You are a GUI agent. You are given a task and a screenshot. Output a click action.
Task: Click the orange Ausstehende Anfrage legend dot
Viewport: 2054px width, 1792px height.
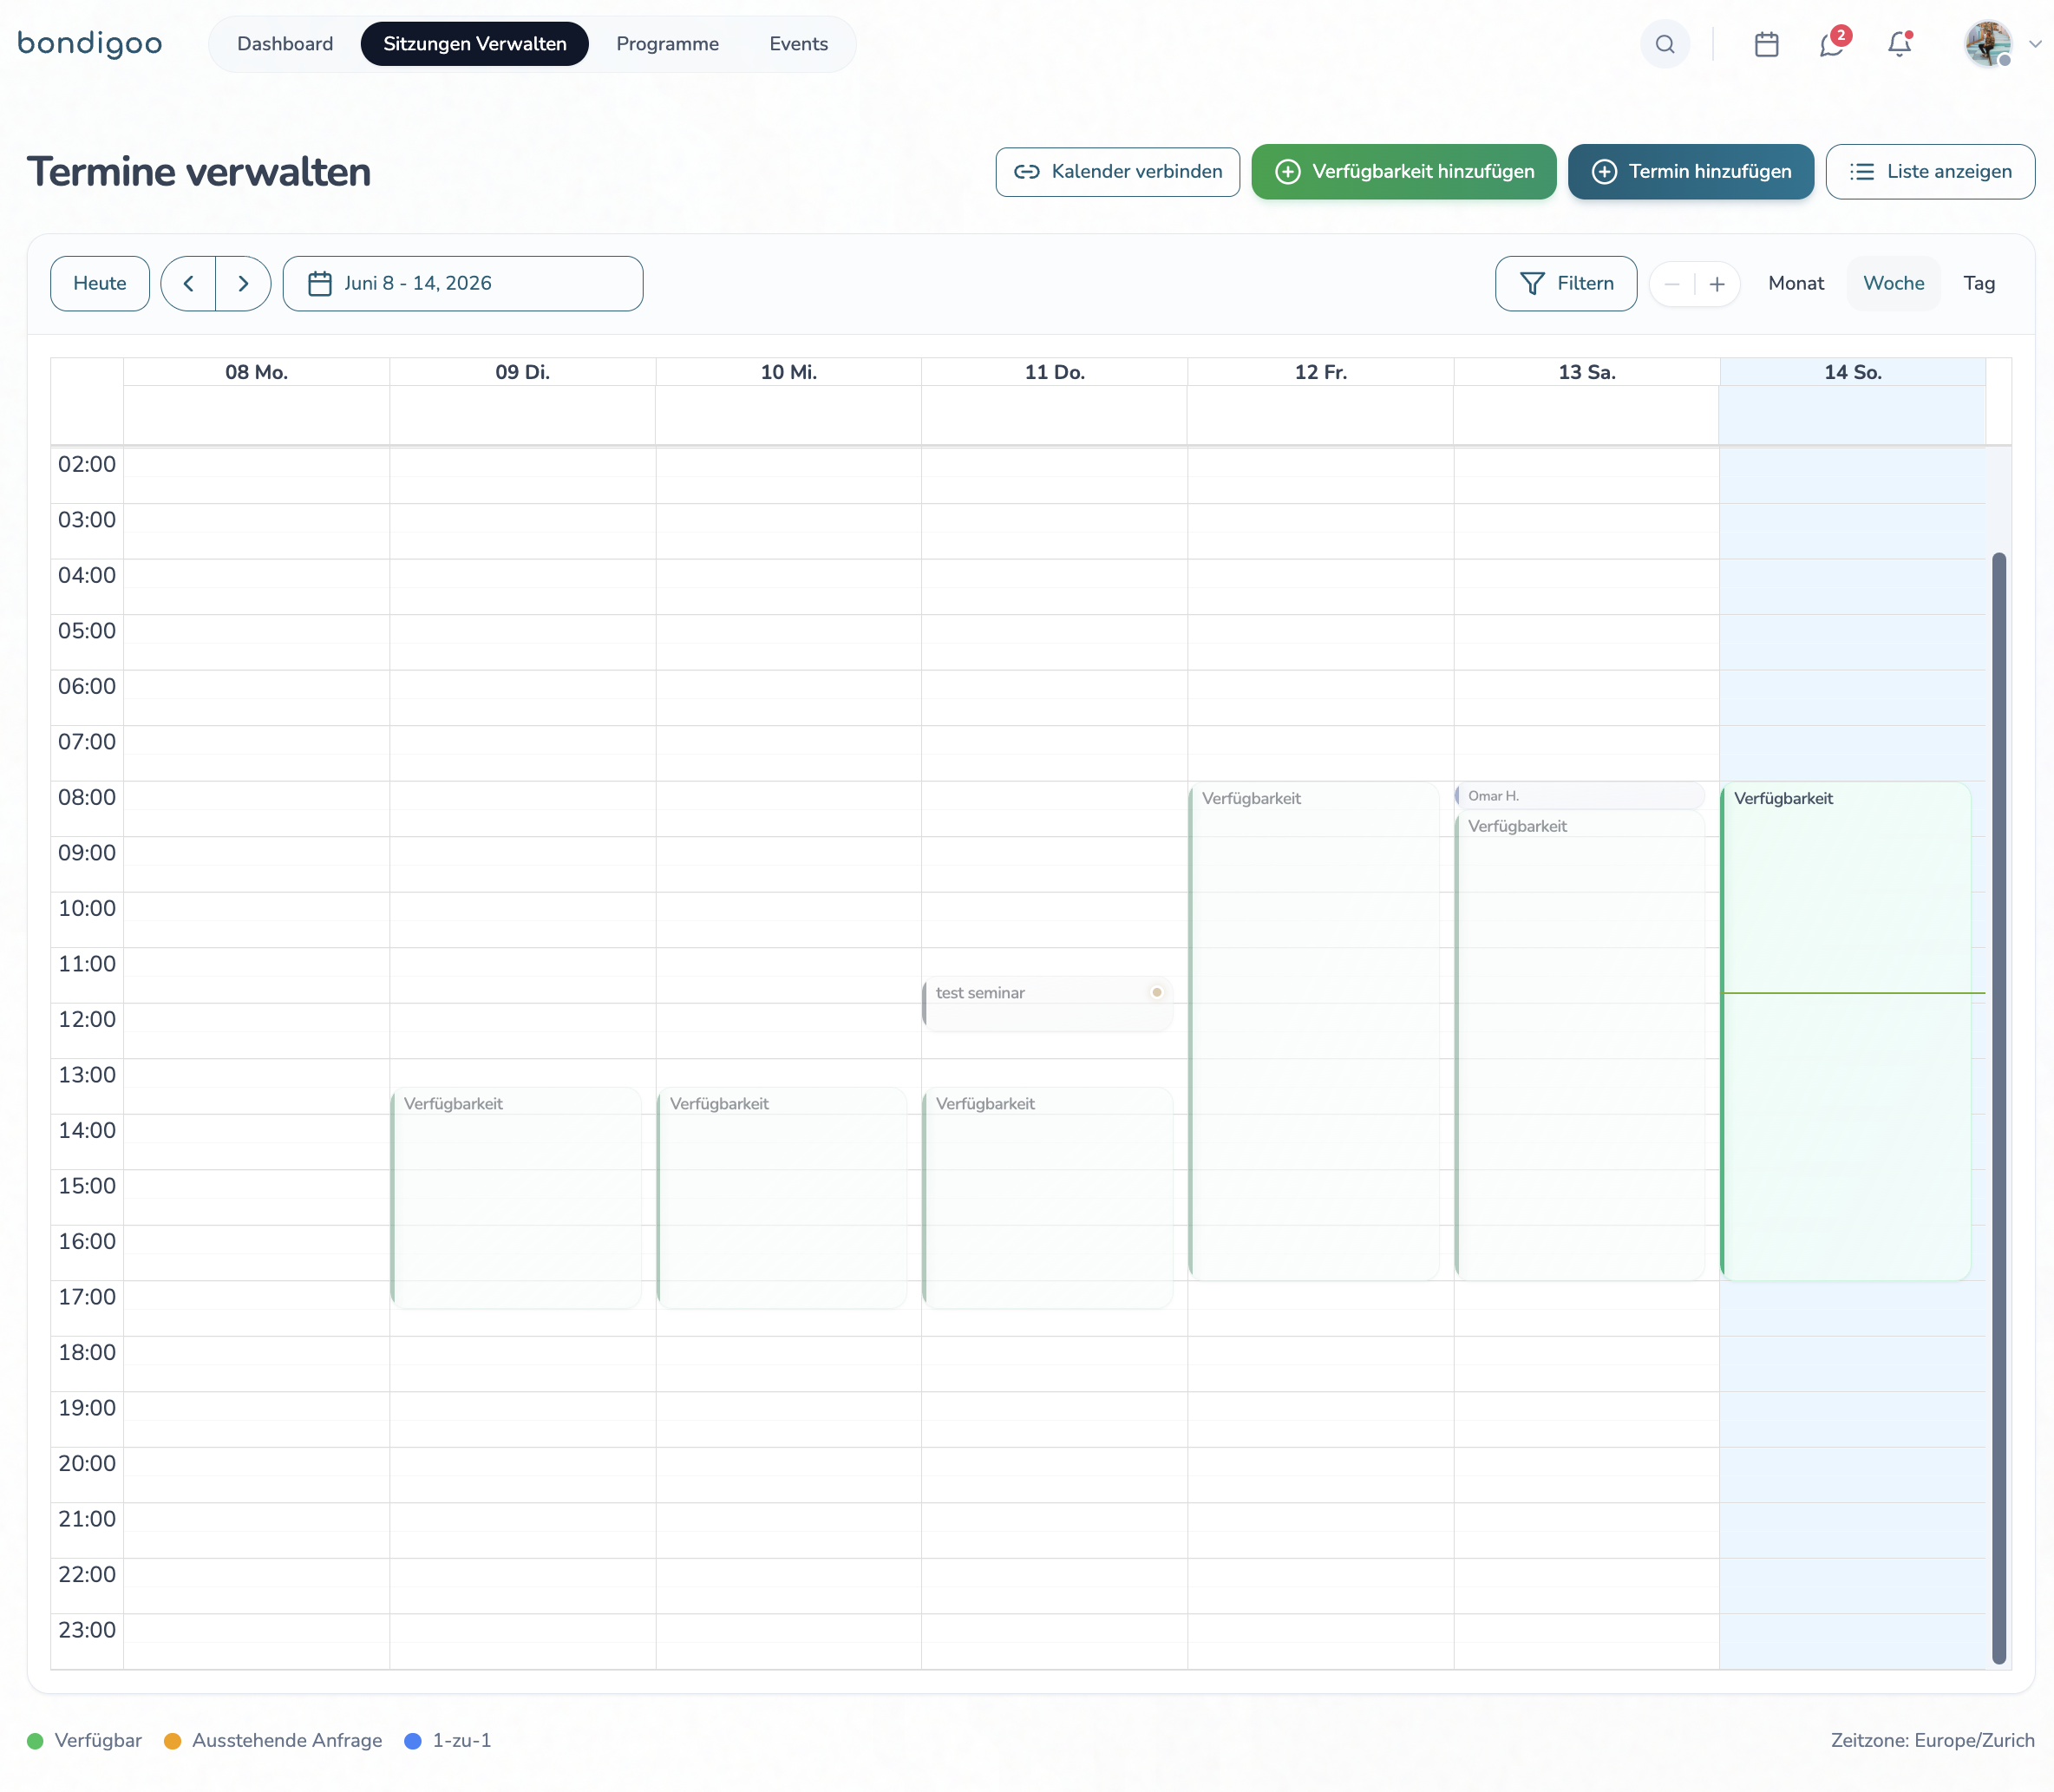tap(172, 1741)
